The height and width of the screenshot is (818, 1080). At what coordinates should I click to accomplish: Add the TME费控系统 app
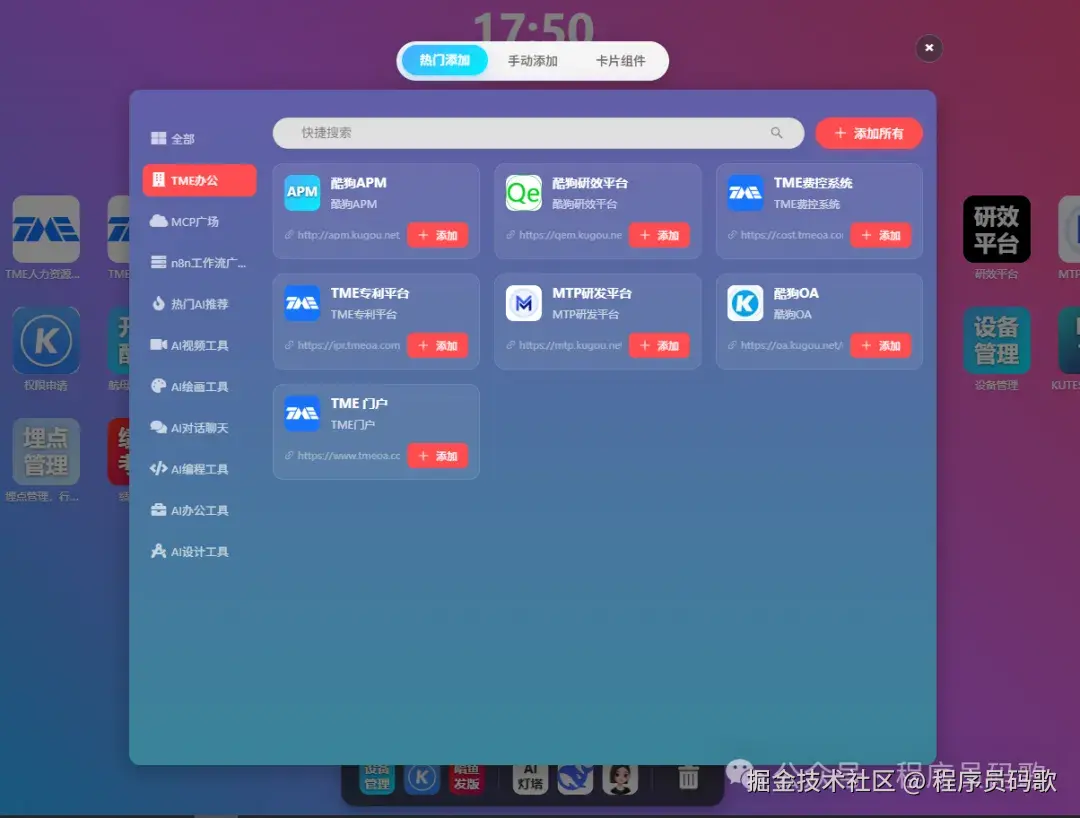point(880,235)
